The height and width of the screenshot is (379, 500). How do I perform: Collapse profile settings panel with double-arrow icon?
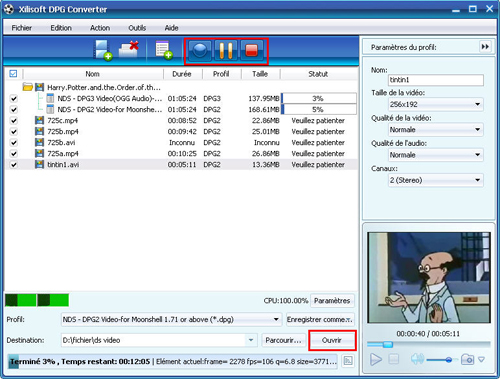pyautogui.click(x=485, y=47)
